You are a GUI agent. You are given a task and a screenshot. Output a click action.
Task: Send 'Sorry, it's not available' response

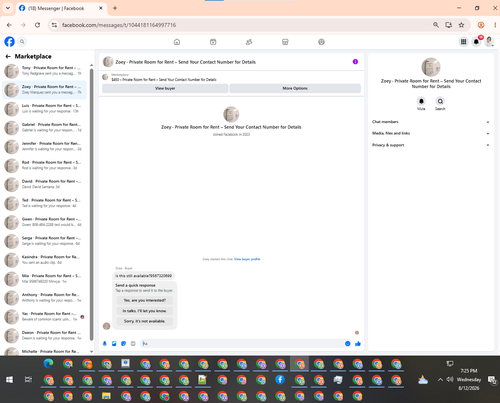pos(145,321)
